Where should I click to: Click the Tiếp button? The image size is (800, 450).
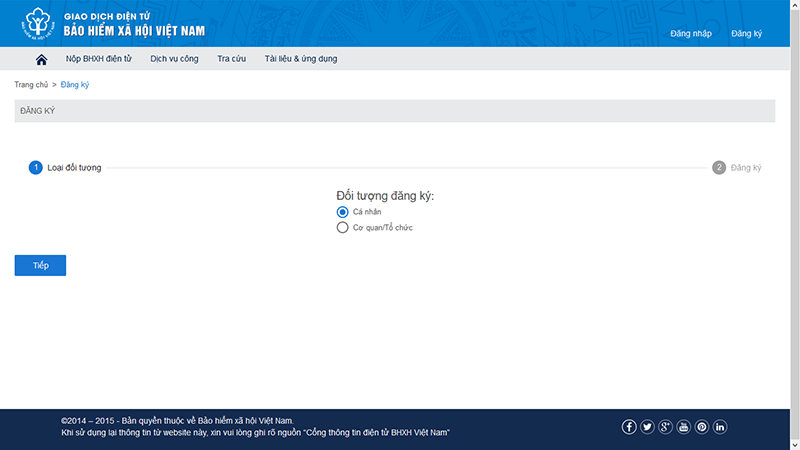(40, 265)
